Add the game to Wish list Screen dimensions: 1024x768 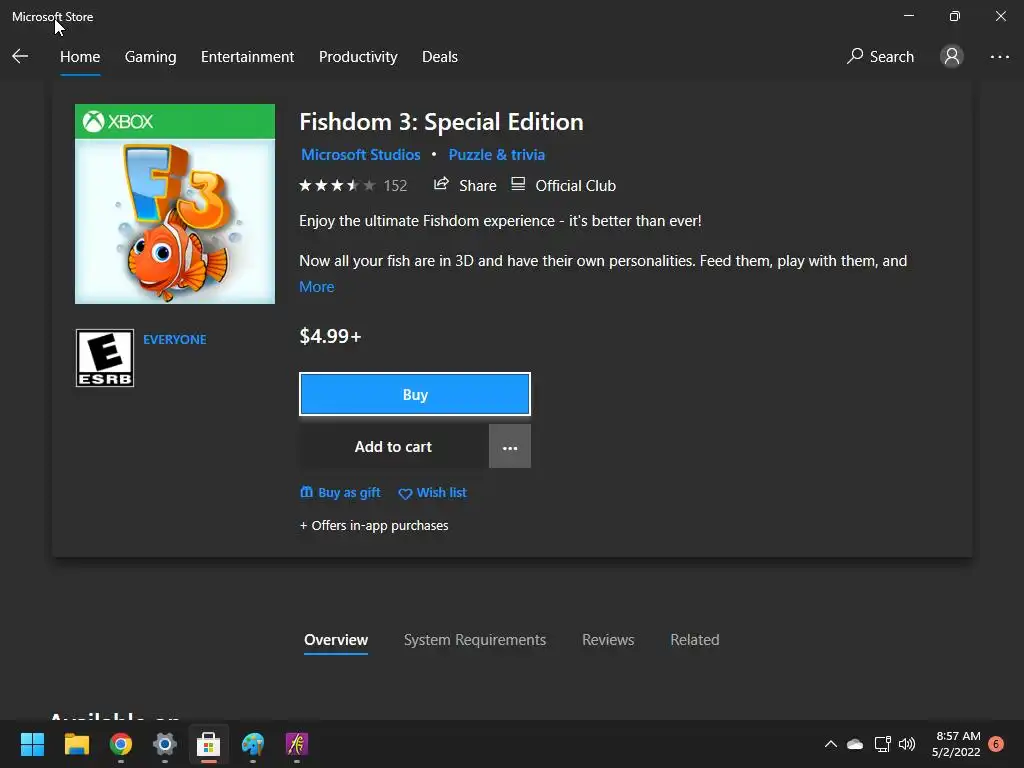click(x=432, y=492)
